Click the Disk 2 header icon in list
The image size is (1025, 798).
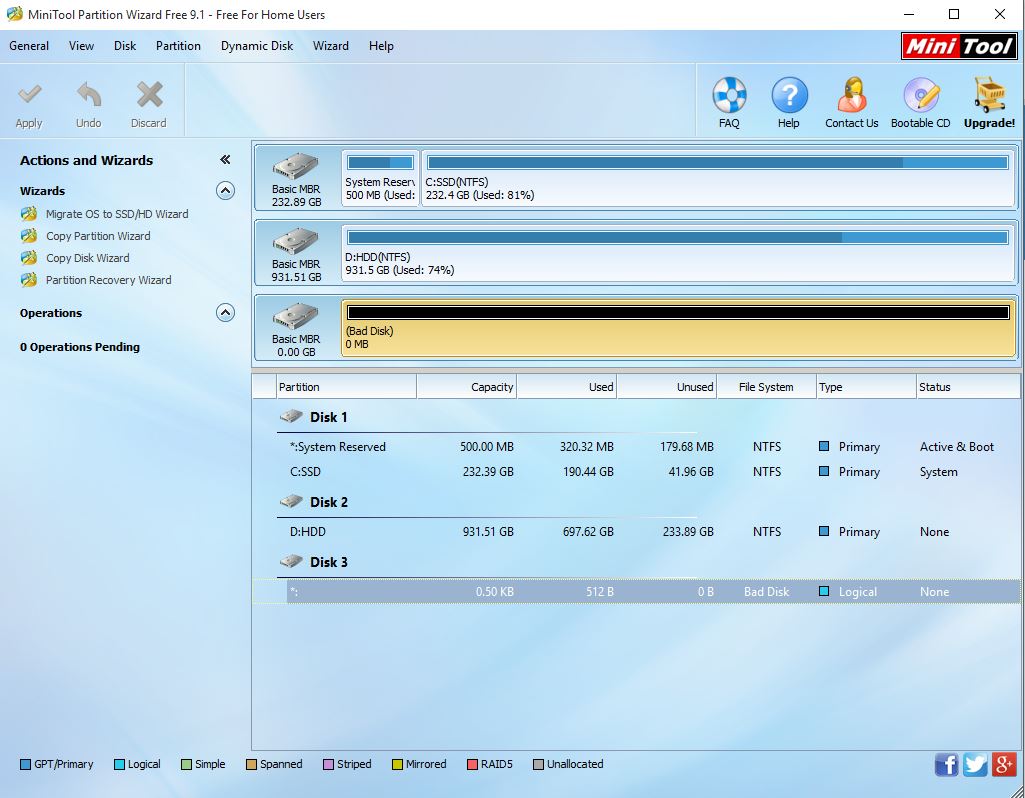coord(292,501)
